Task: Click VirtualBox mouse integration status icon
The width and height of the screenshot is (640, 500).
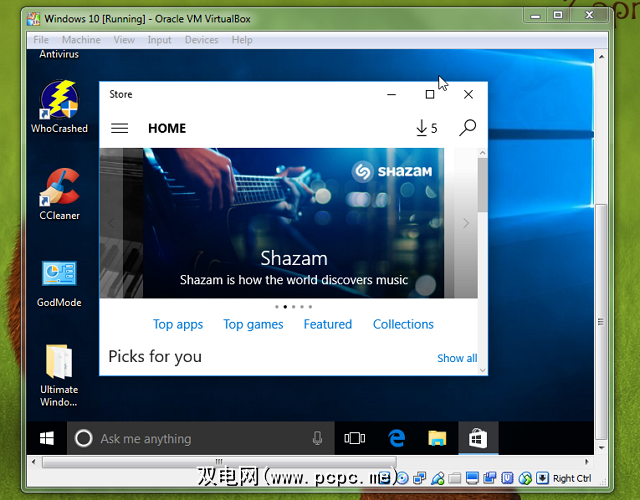Action: click(x=525, y=478)
